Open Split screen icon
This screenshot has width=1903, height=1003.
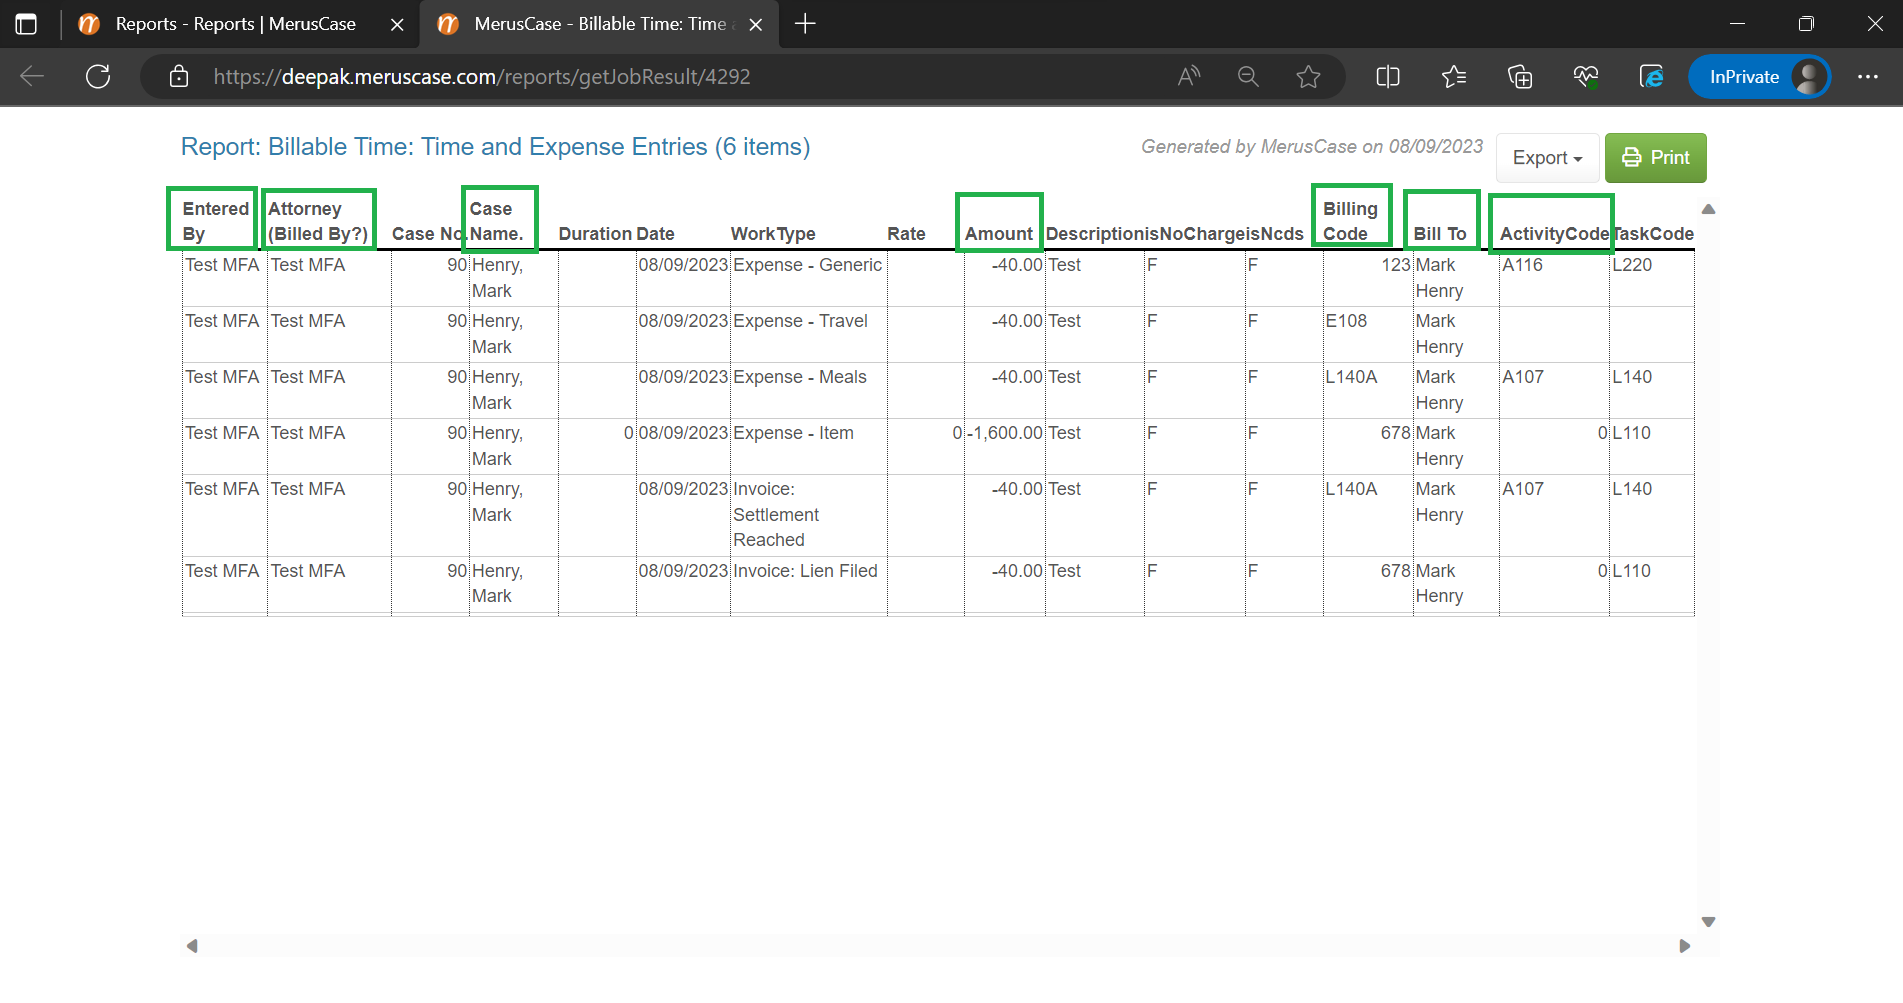(x=1388, y=77)
